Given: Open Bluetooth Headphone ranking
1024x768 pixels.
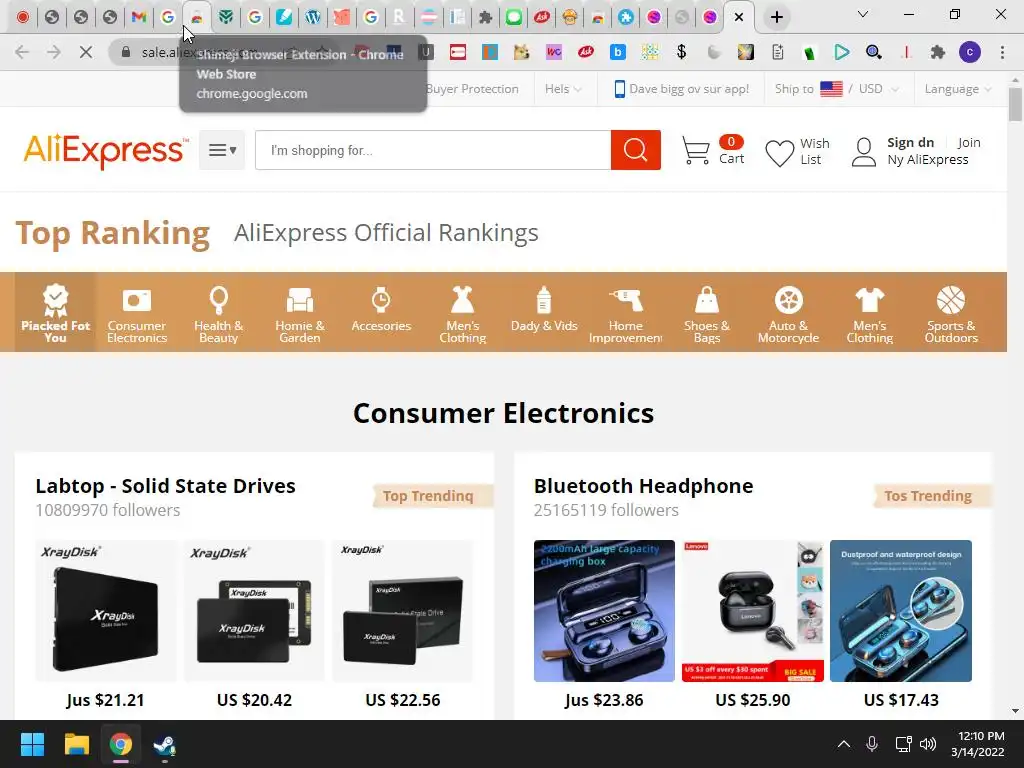Looking at the screenshot, I should click(x=643, y=486).
